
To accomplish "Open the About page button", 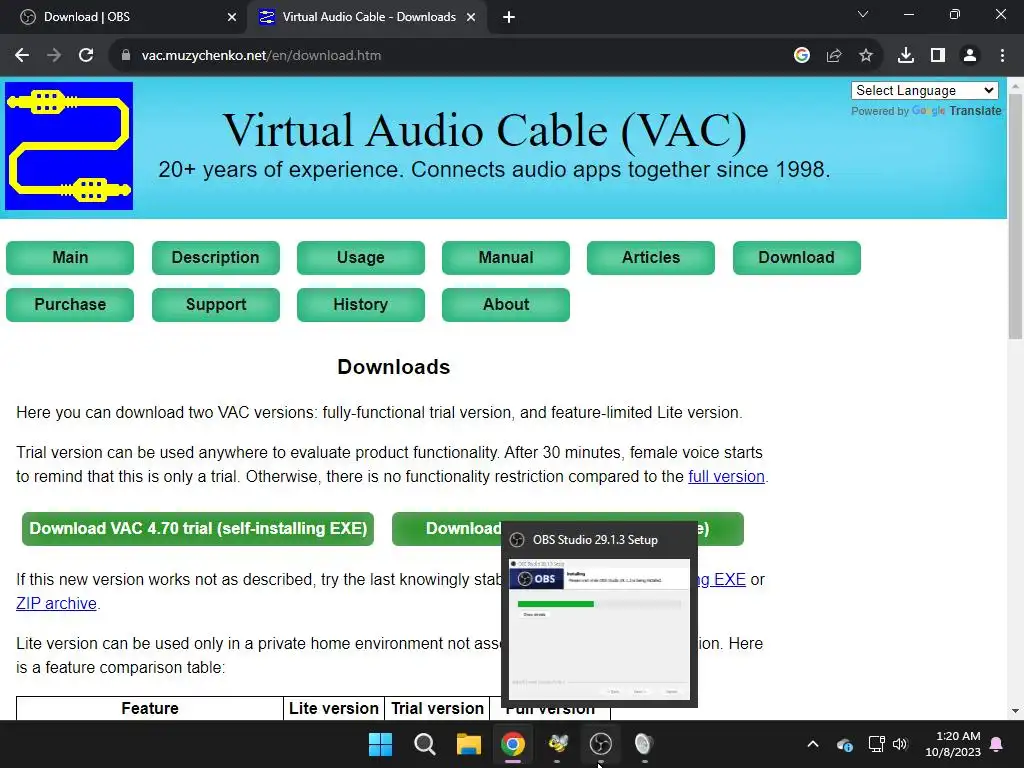I will coord(505,304).
